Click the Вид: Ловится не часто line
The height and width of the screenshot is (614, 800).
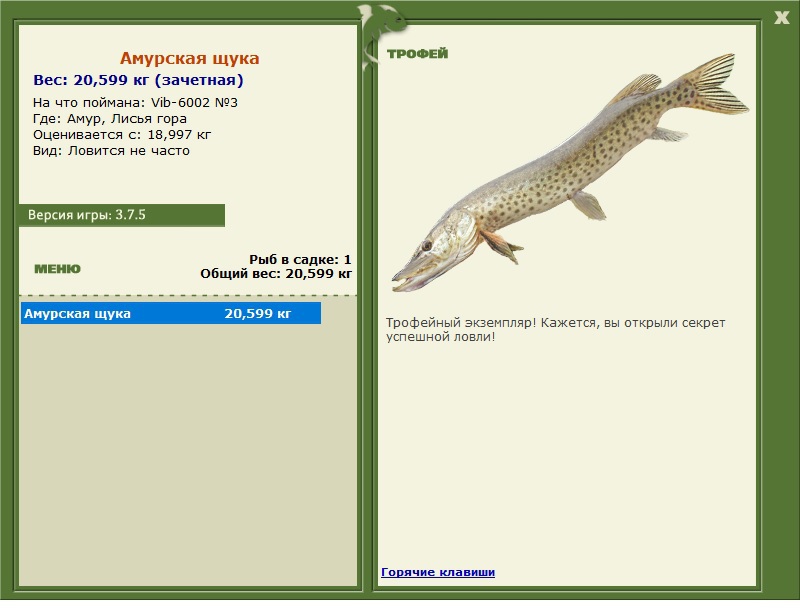coord(111,151)
